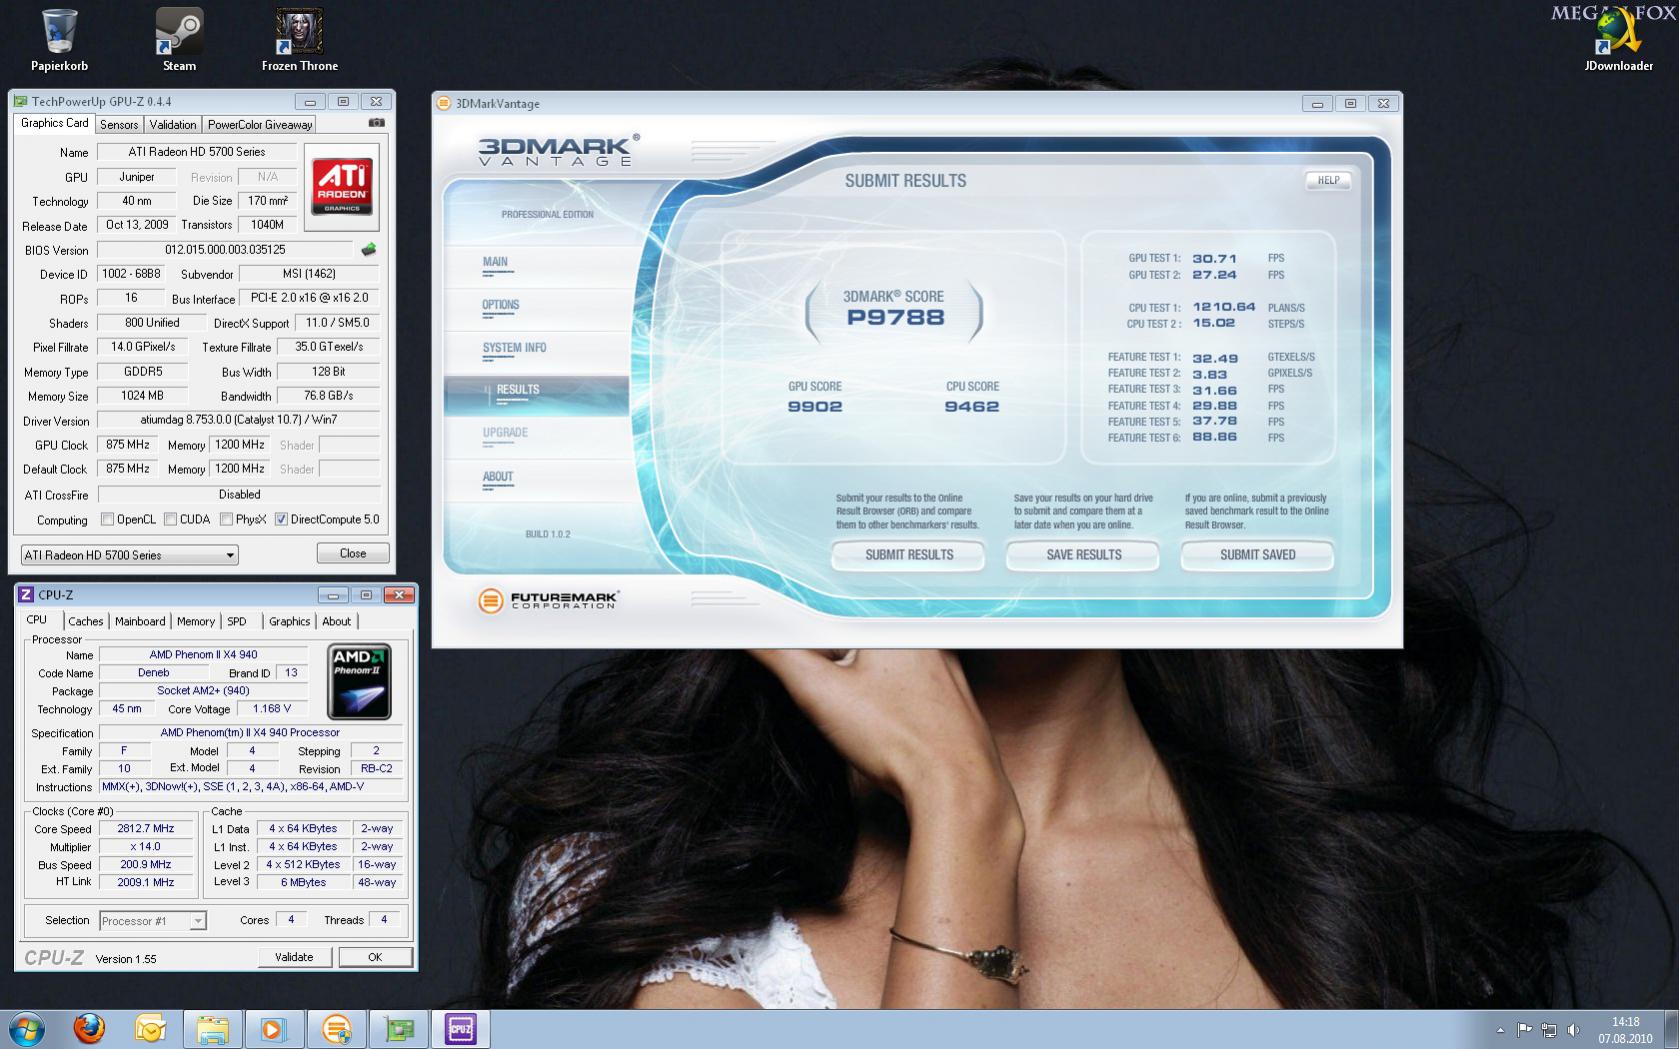This screenshot has width=1679, height=1049.
Task: Click the Validate button in CPU-Z
Action: pos(294,957)
